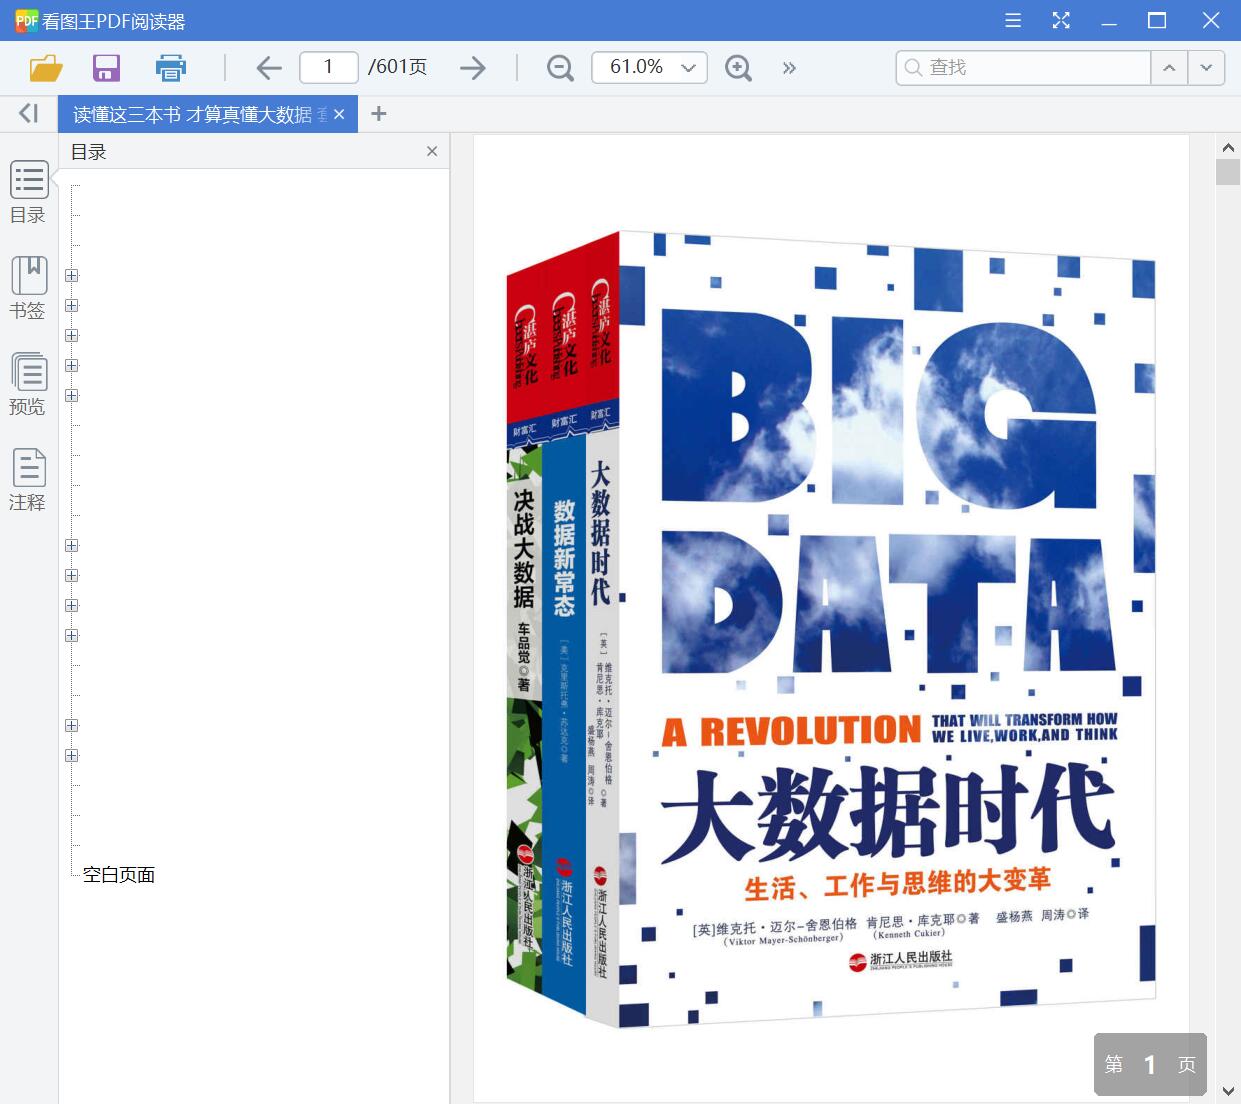Image resolution: width=1241 pixels, height=1104 pixels.
Task: Click the book cover page image
Action: coord(831,629)
